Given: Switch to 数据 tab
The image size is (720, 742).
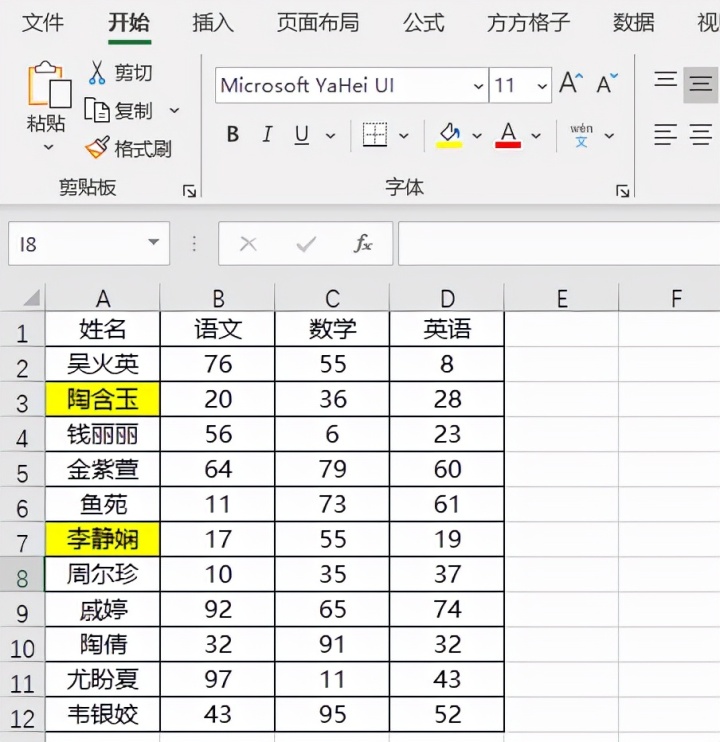Looking at the screenshot, I should (x=633, y=23).
